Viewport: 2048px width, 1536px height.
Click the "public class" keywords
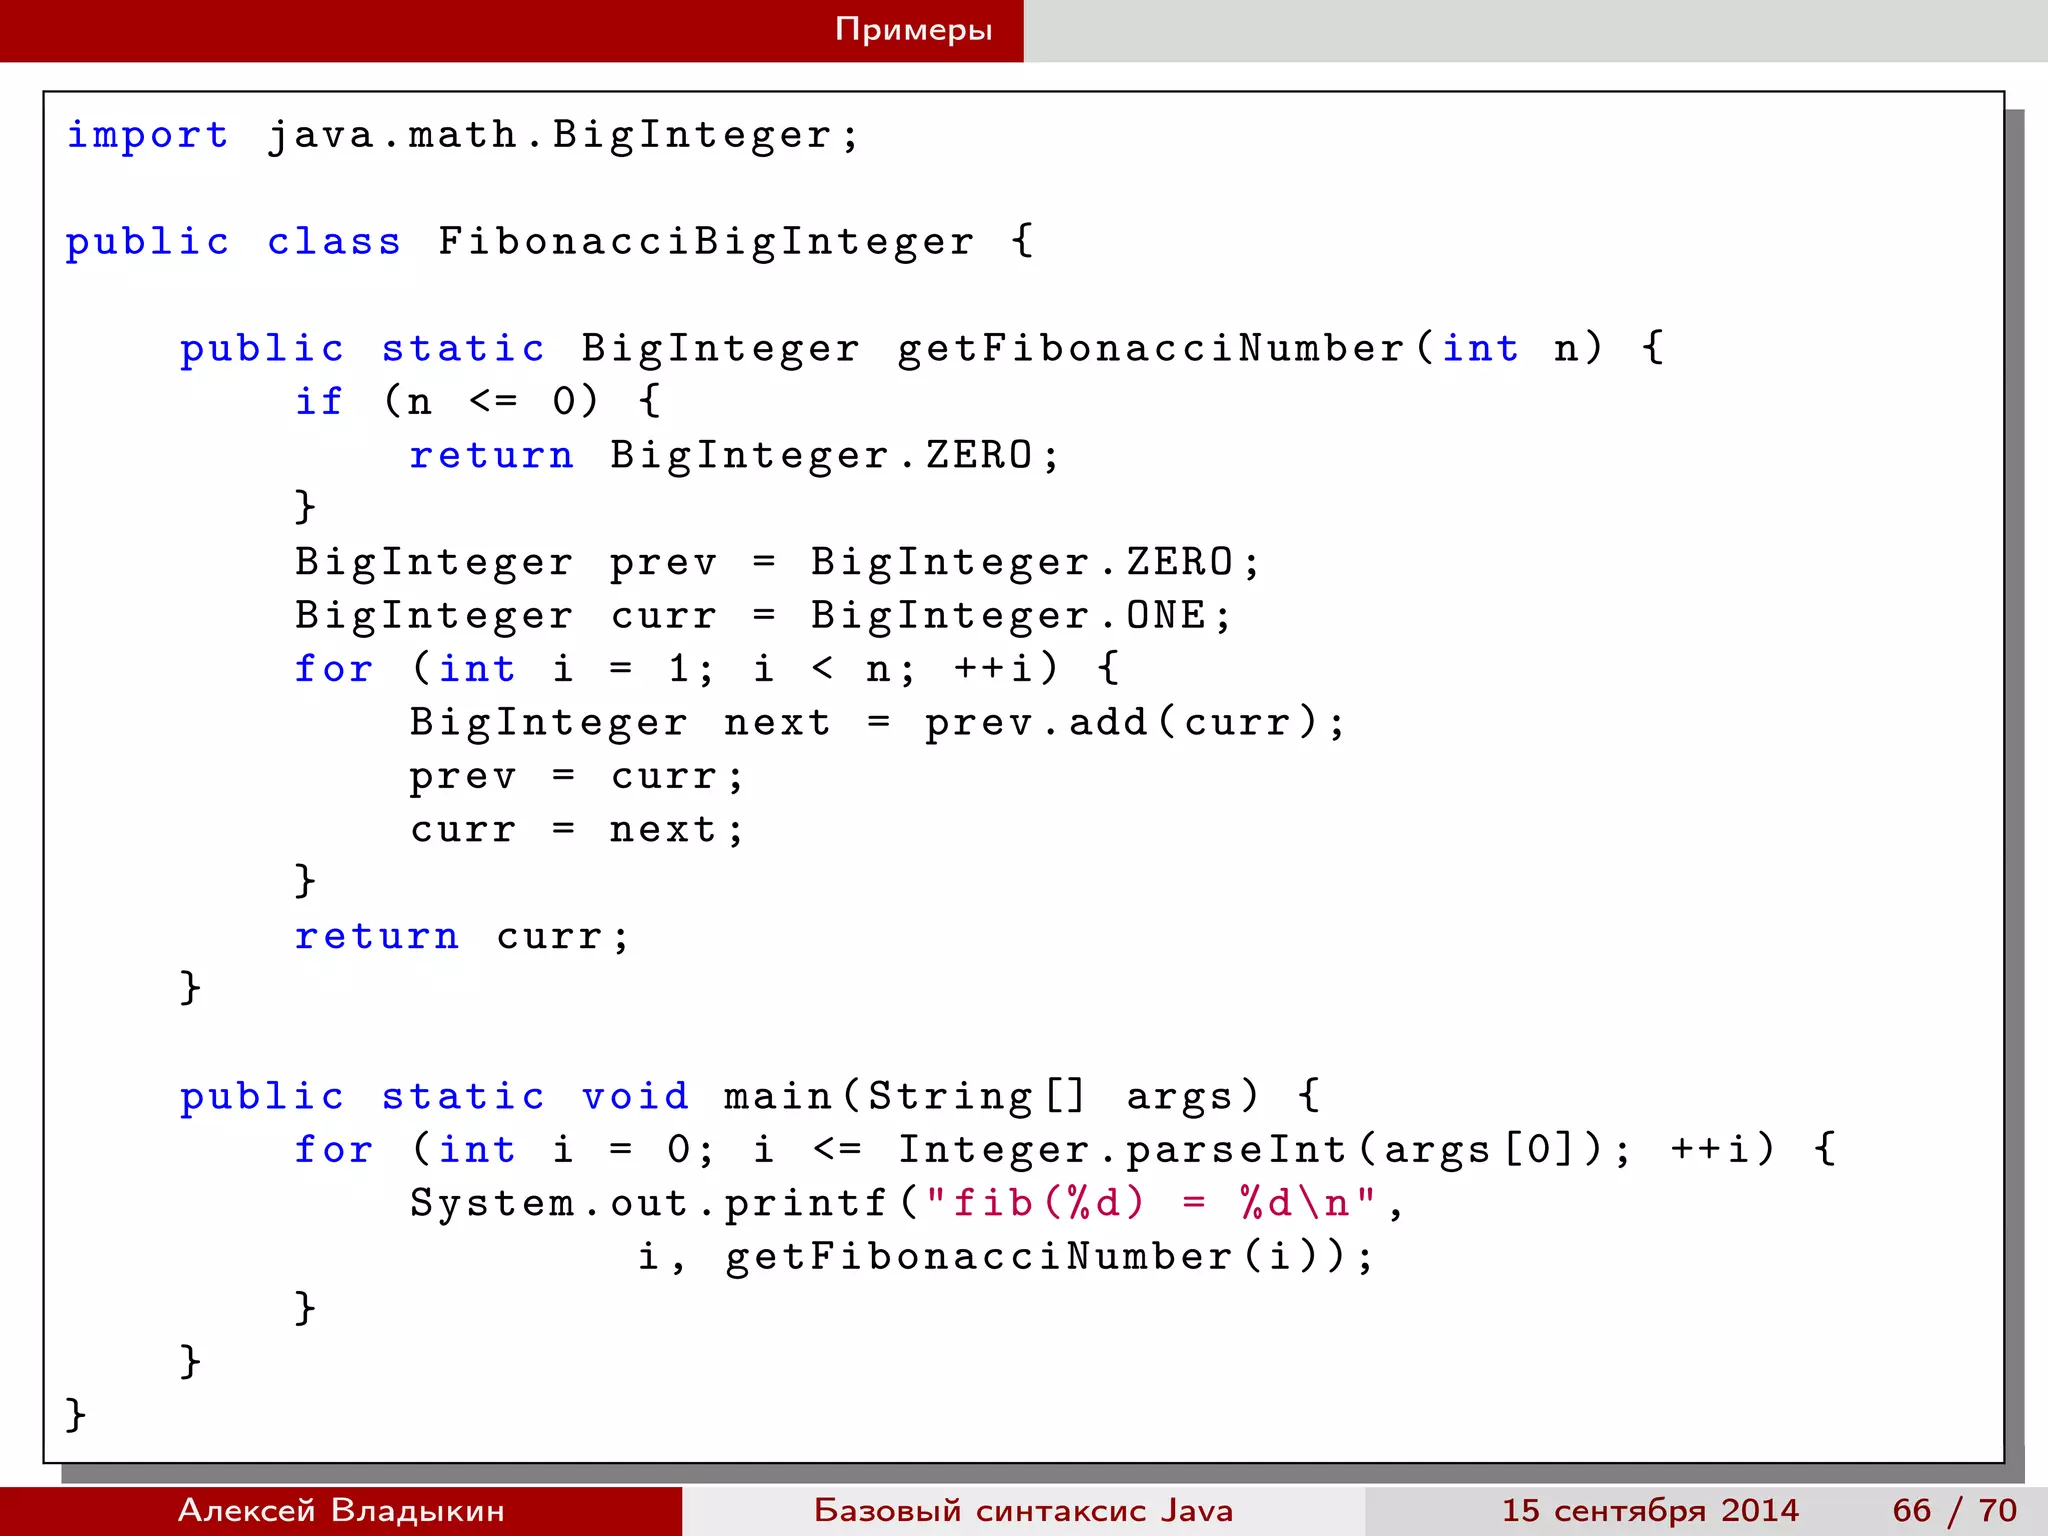(x=233, y=242)
